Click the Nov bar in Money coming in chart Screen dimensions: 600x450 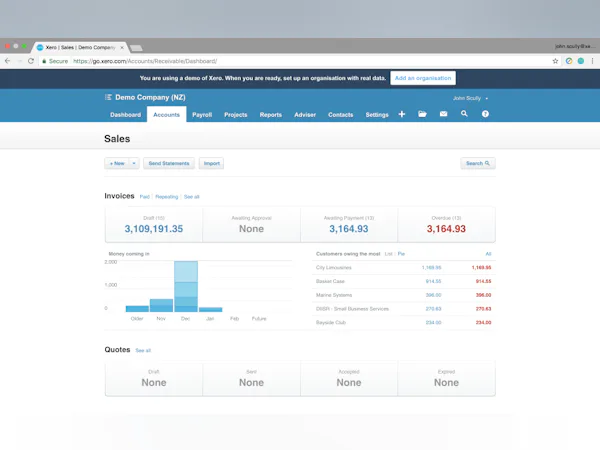161,305
